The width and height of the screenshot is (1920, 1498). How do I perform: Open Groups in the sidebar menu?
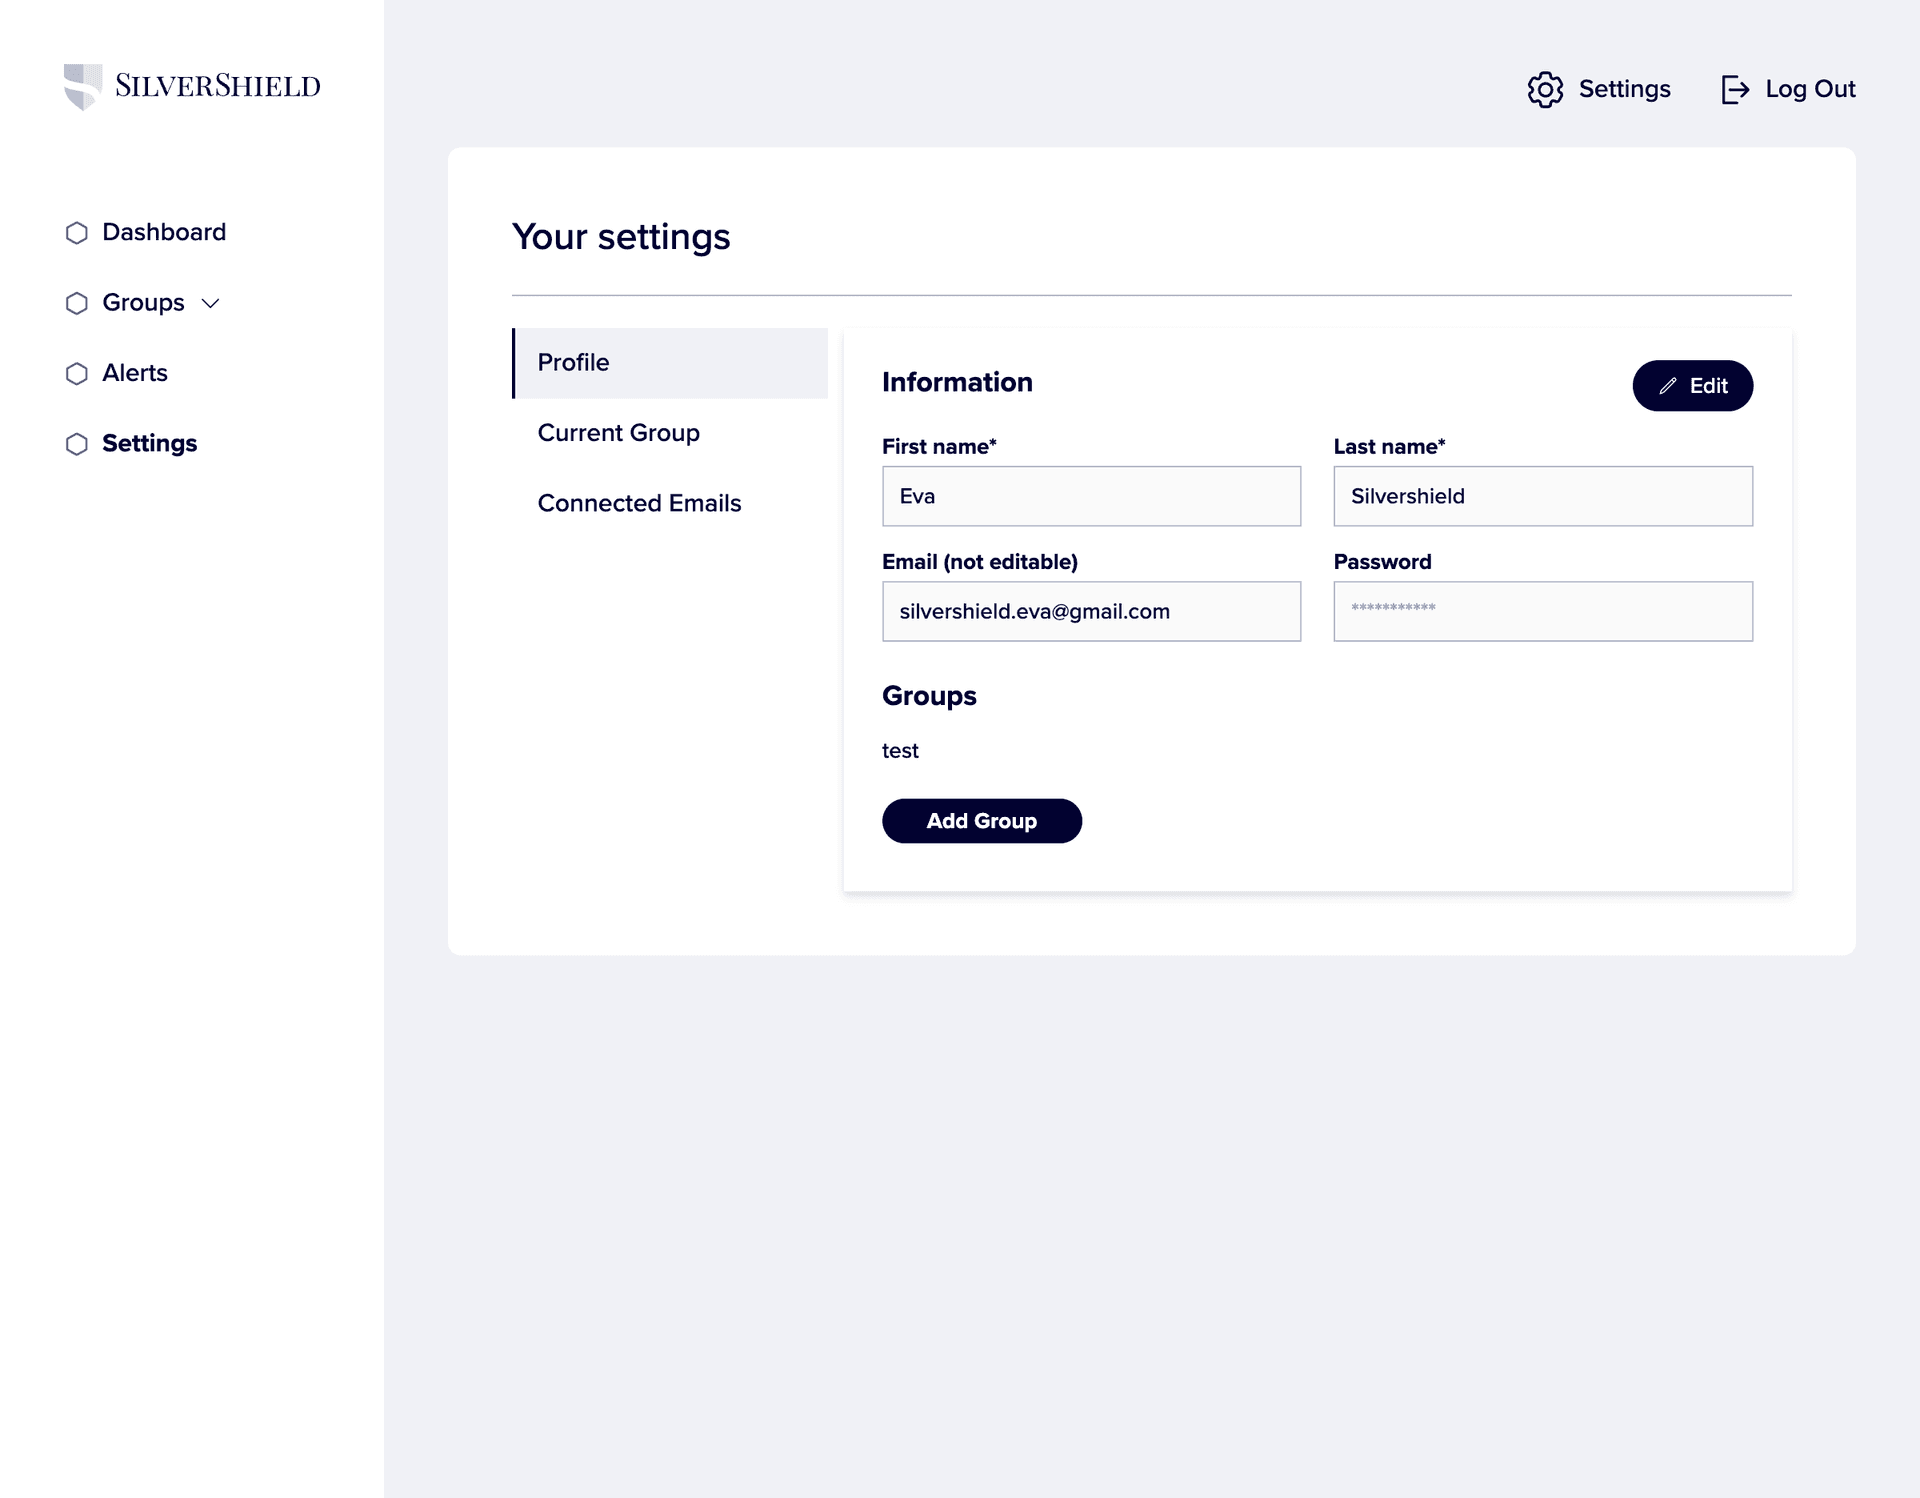tap(143, 303)
